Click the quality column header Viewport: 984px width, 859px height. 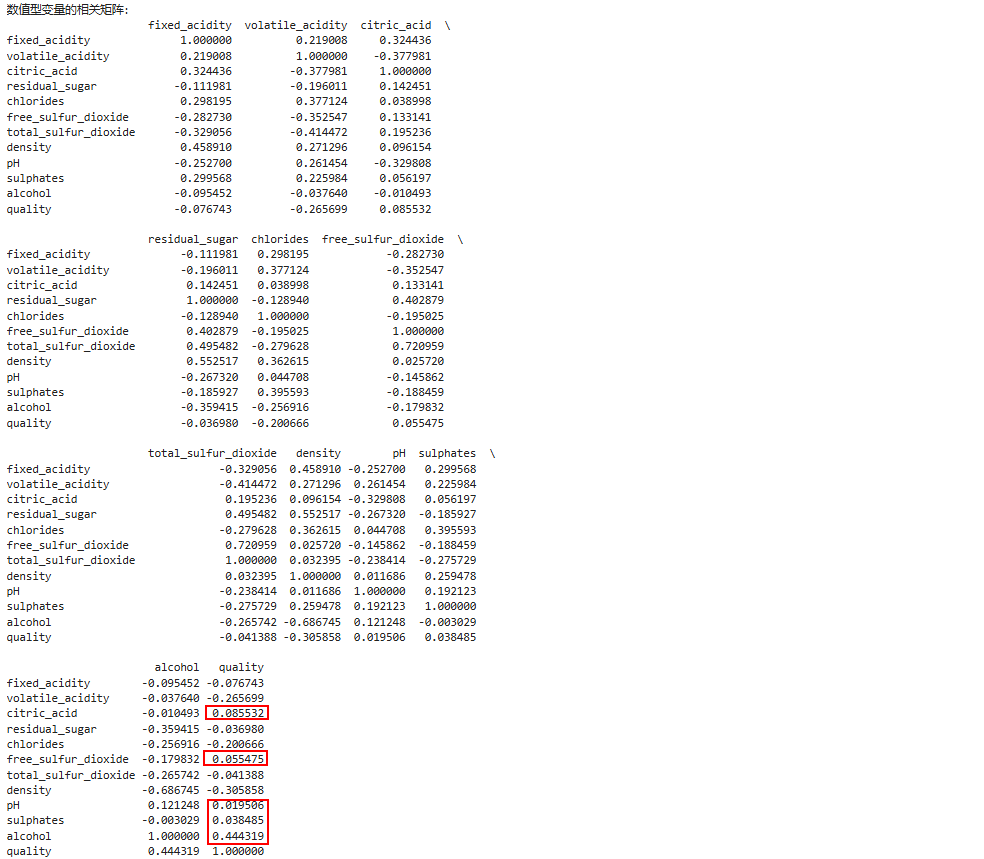[241, 667]
